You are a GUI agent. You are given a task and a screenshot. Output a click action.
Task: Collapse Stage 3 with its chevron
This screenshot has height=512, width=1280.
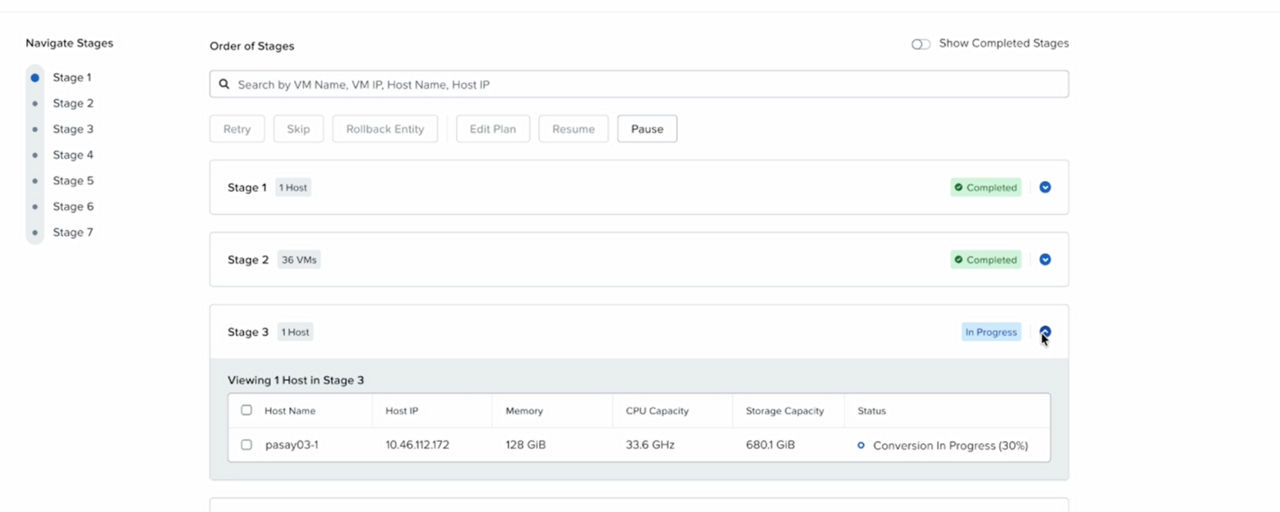pyautogui.click(x=1045, y=332)
